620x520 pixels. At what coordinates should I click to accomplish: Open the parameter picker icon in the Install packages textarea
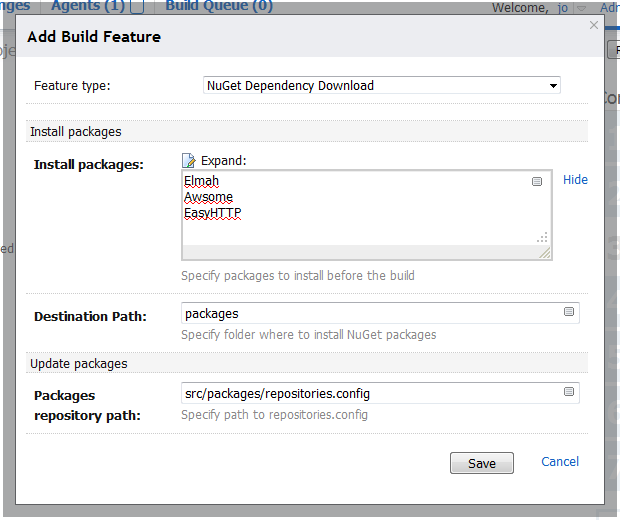pos(537,182)
